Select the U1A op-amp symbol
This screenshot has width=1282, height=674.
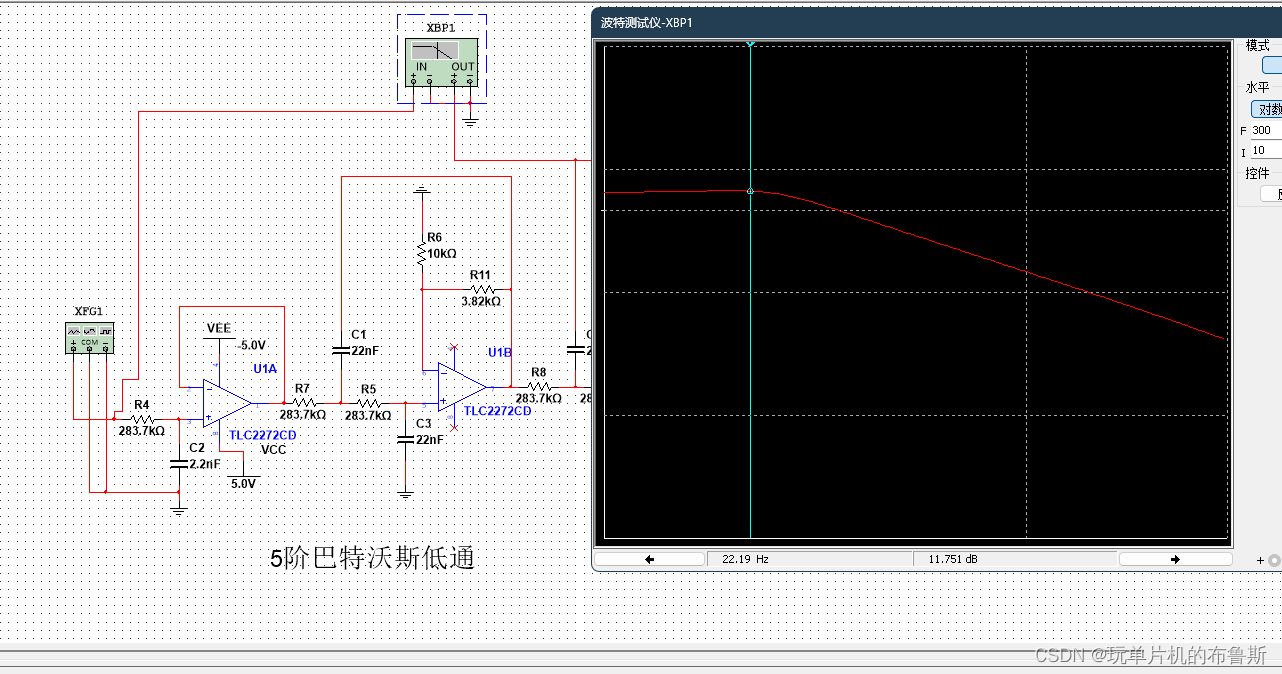(x=227, y=402)
